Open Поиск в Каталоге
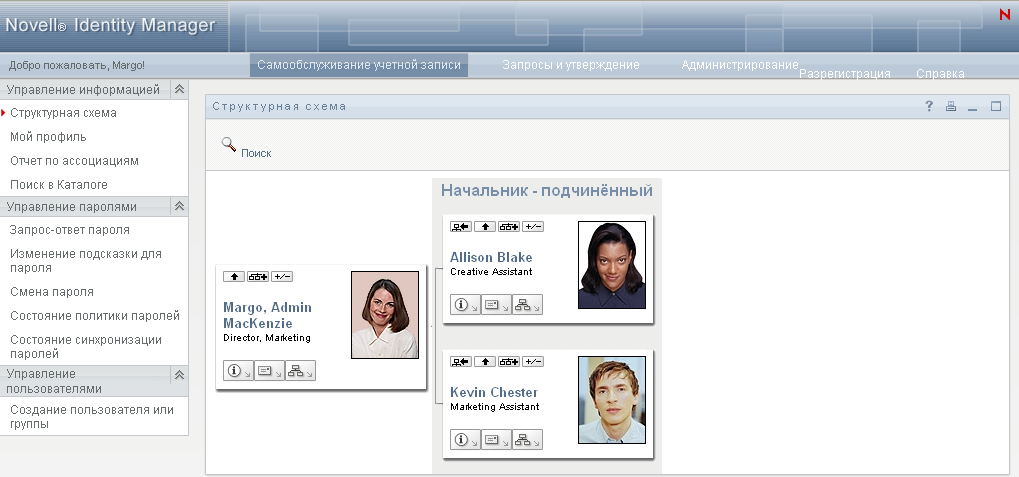 click(58, 185)
